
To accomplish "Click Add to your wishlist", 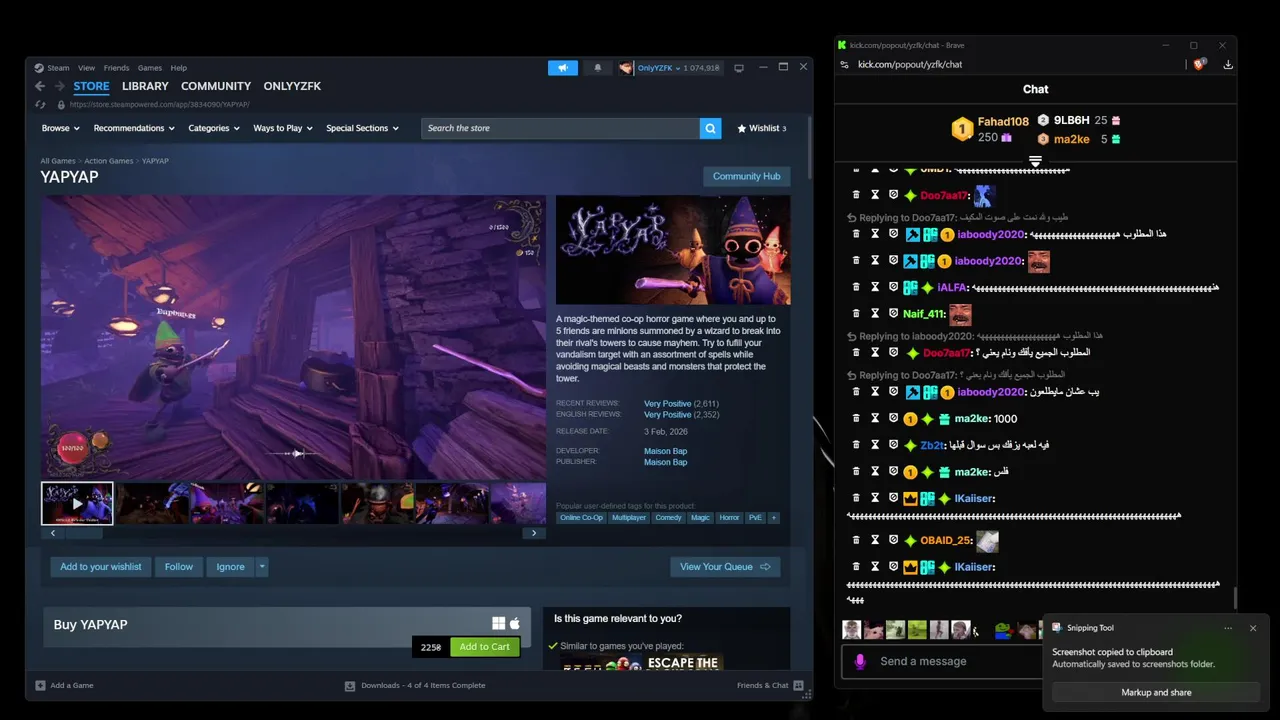I will coord(101,567).
